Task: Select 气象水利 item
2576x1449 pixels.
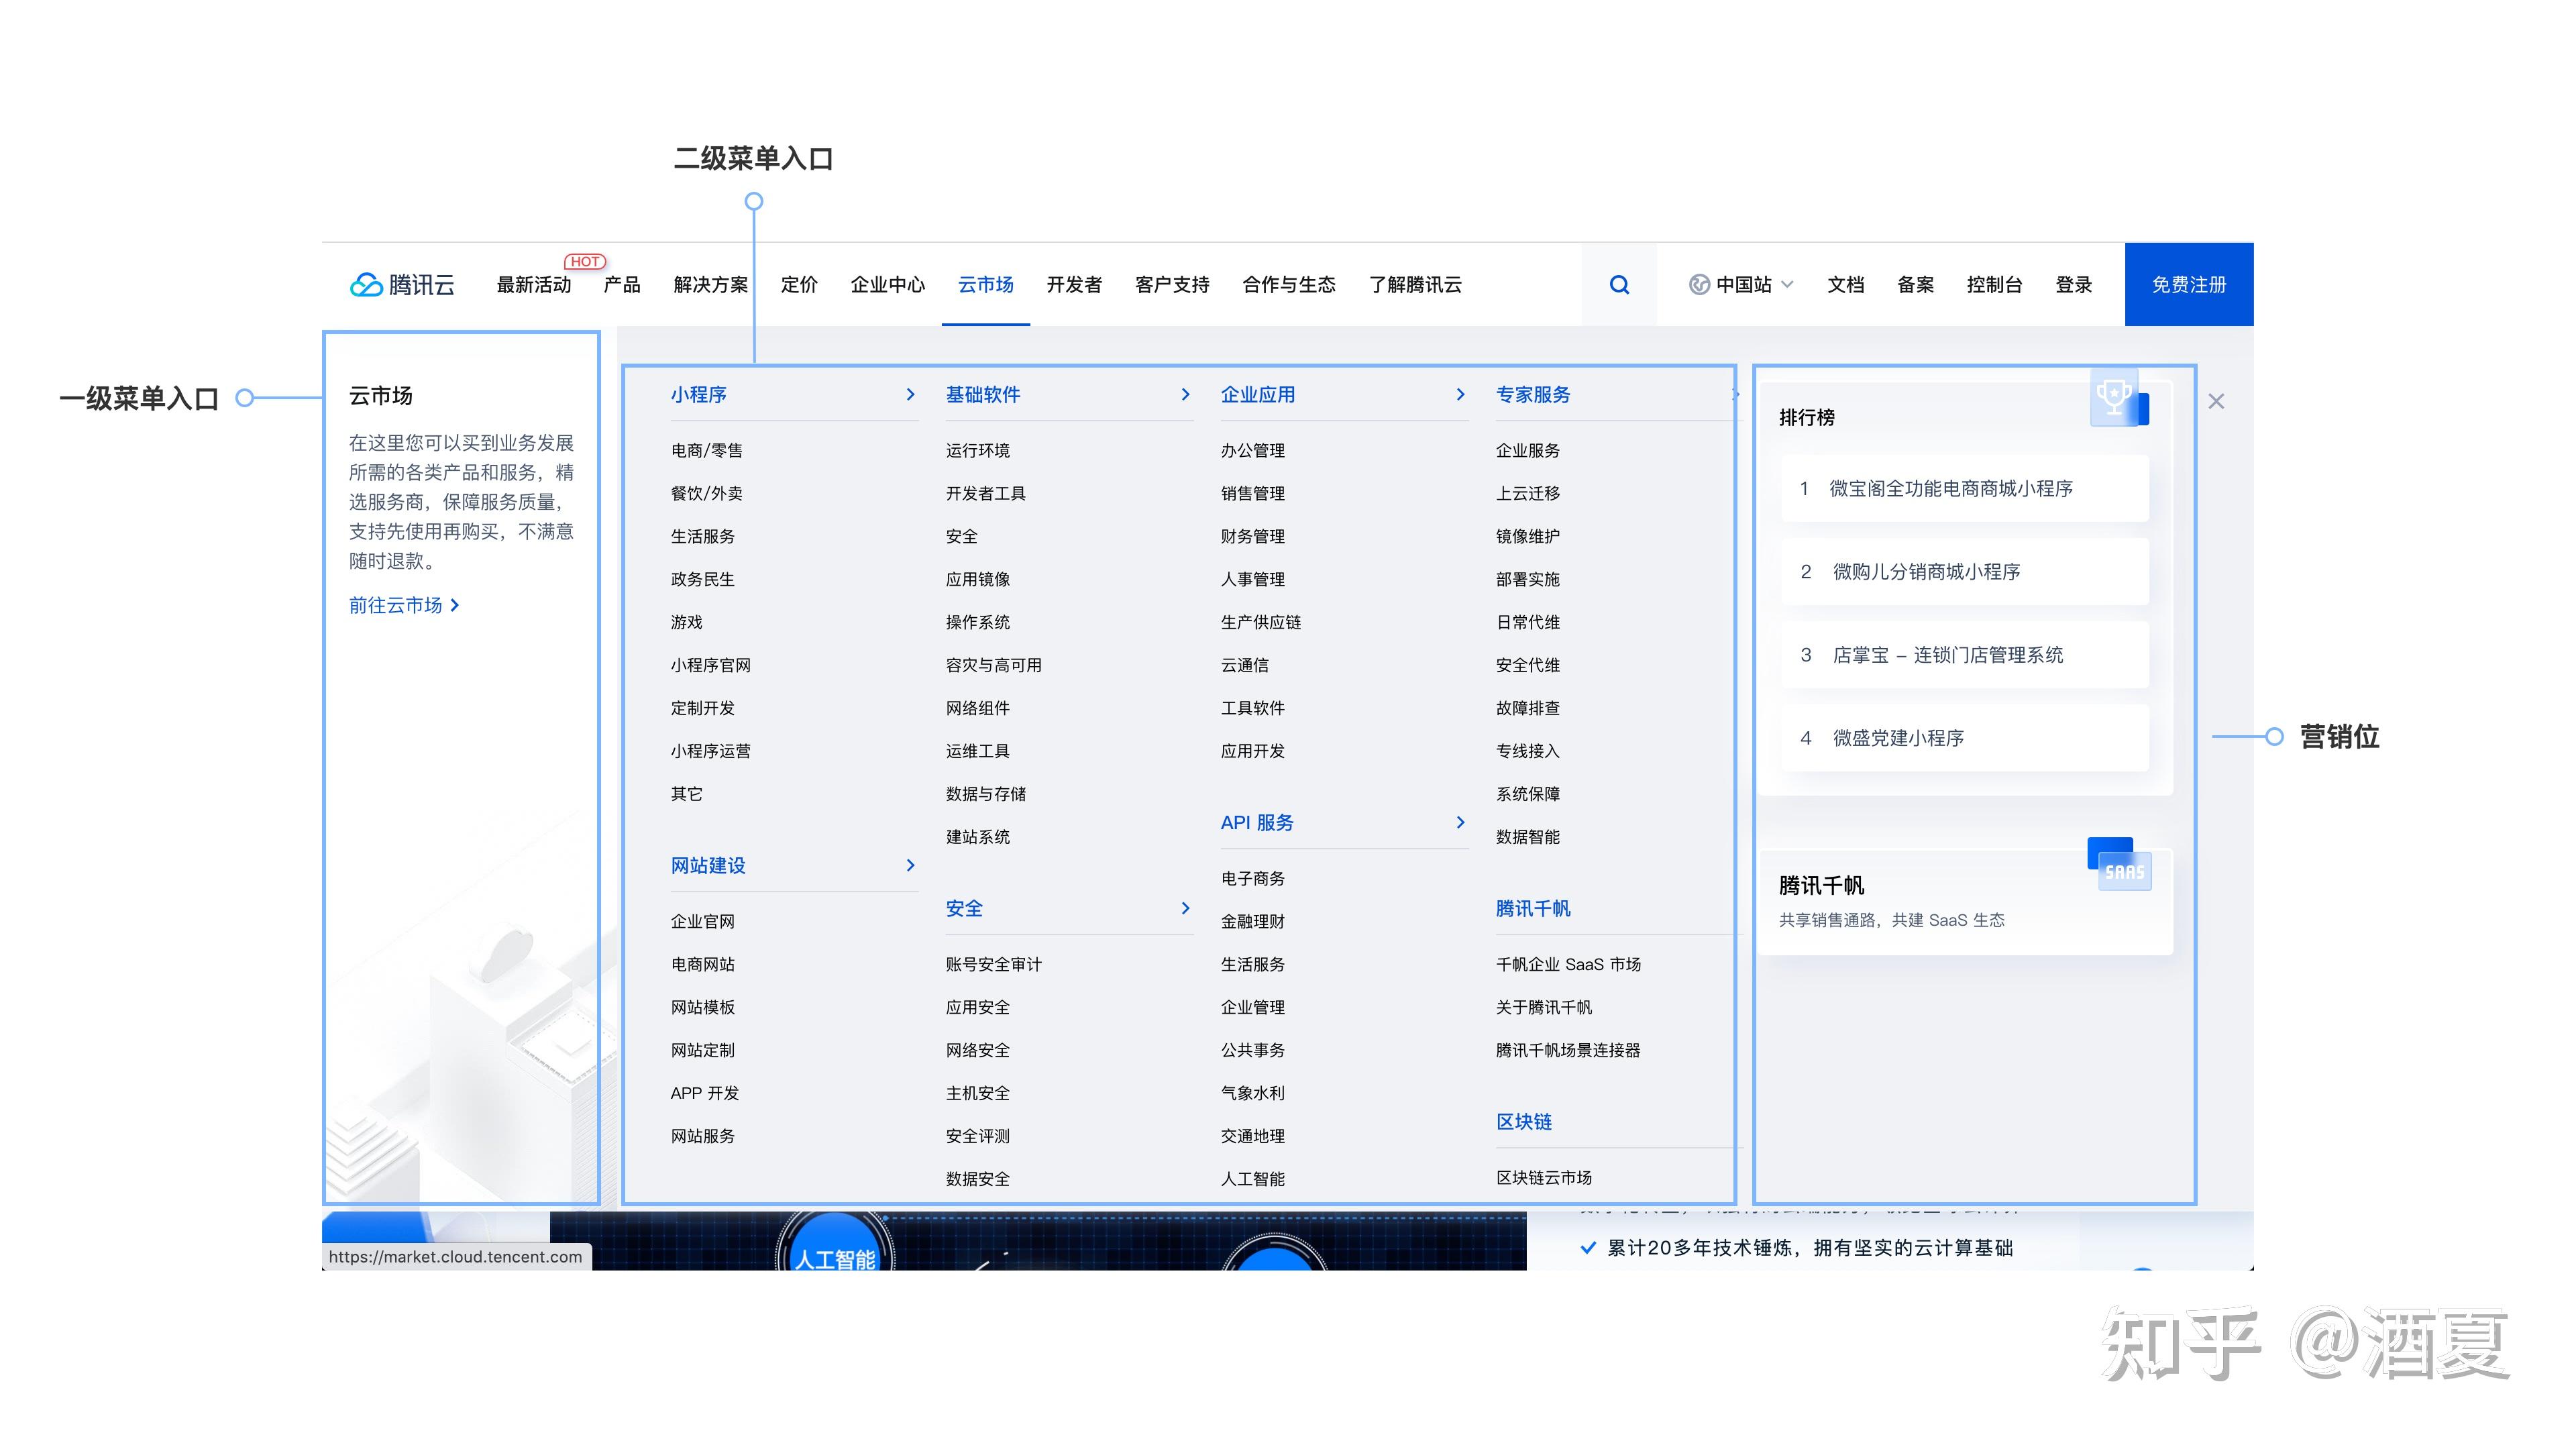Action: coord(1253,1093)
